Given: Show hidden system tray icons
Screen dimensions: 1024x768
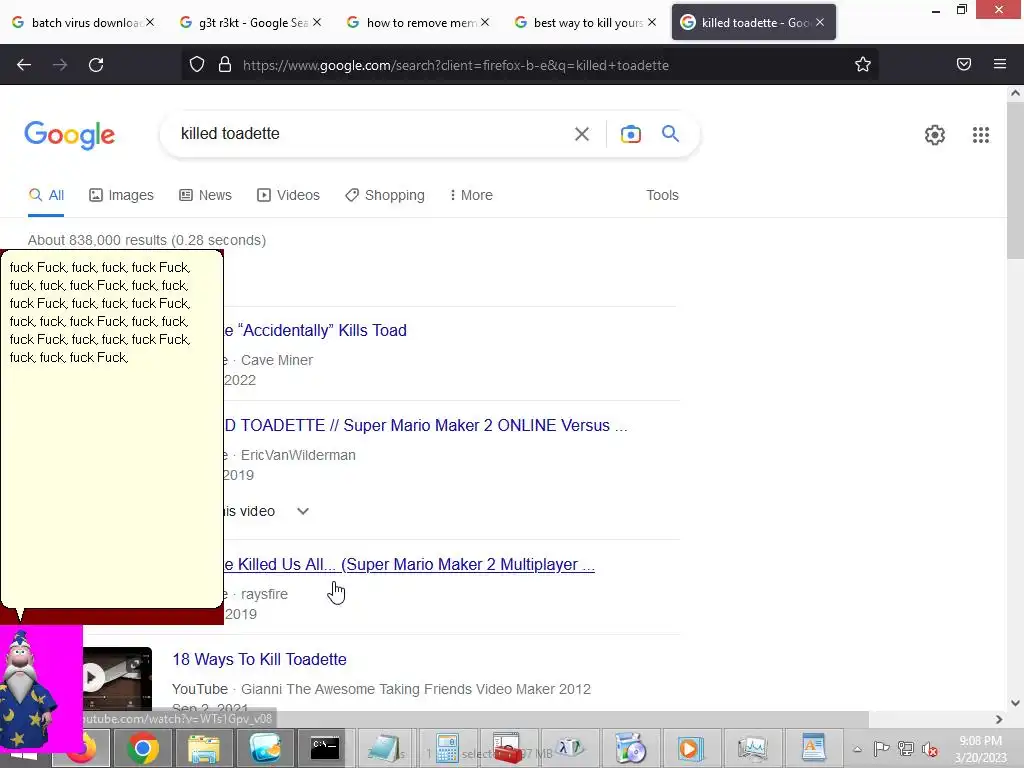Looking at the screenshot, I should coord(857,749).
